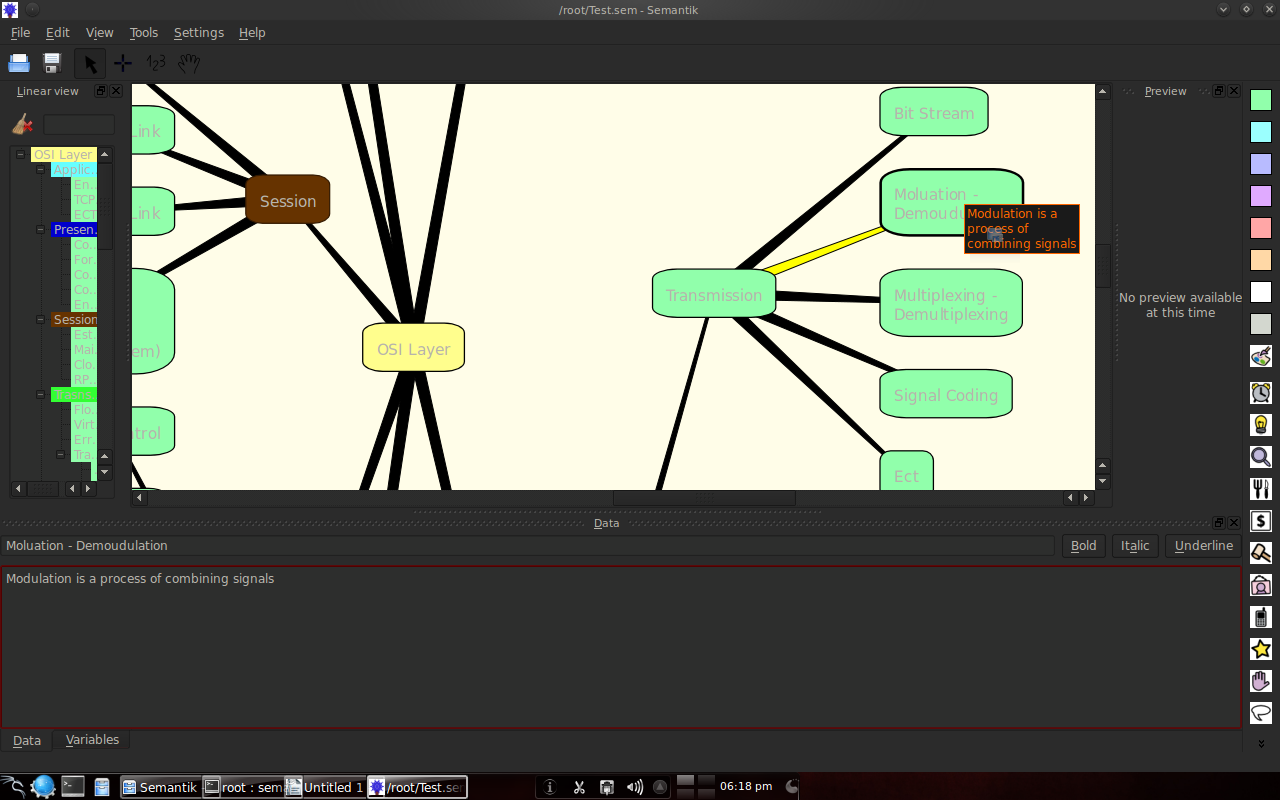This screenshot has width=1280, height=800.
Task: Click the volume speaker tray icon
Action: tap(634, 787)
